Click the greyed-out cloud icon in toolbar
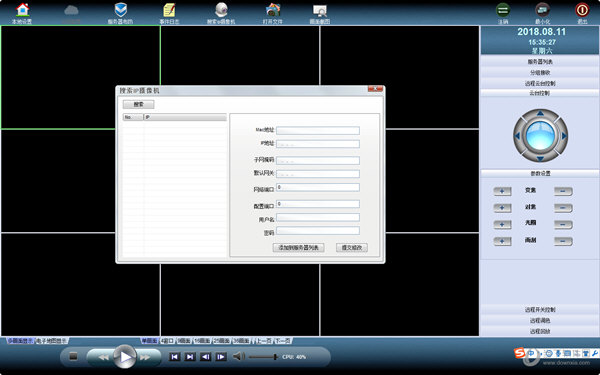 point(71,10)
